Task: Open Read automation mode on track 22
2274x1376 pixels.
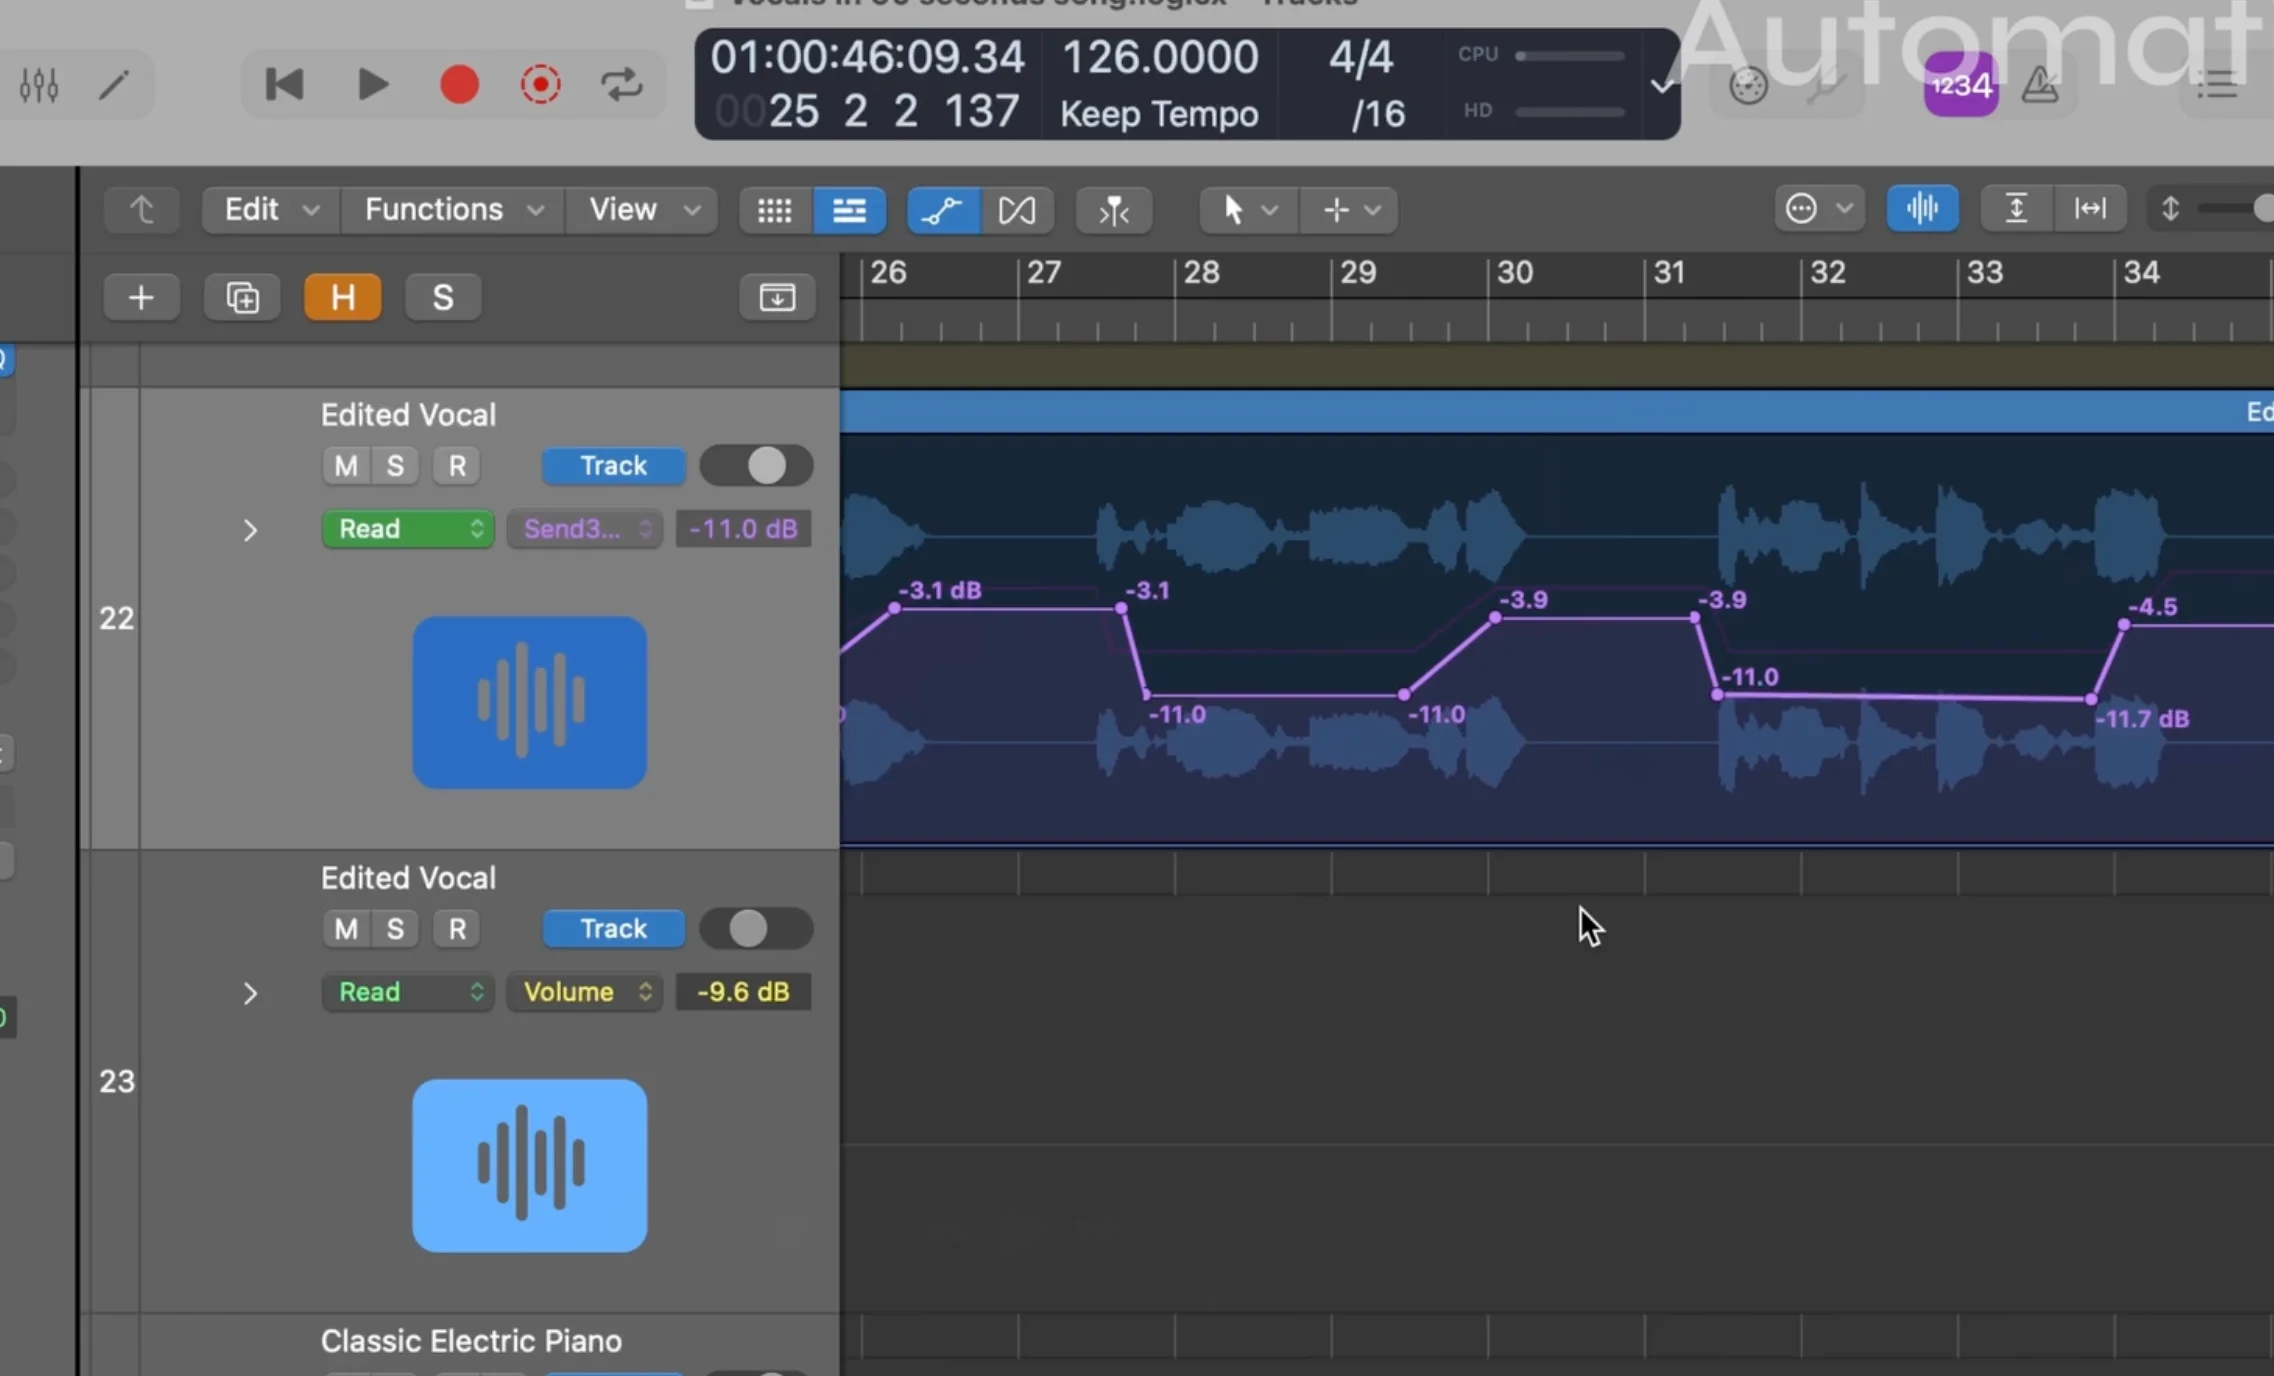Action: coord(408,529)
